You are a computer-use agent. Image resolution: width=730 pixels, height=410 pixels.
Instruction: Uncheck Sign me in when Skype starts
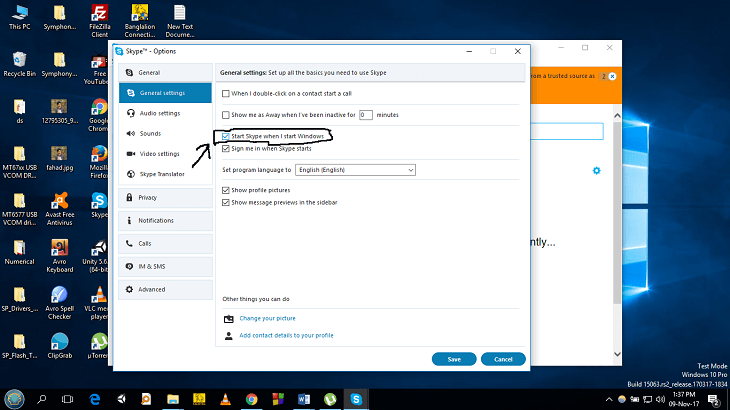coord(226,148)
